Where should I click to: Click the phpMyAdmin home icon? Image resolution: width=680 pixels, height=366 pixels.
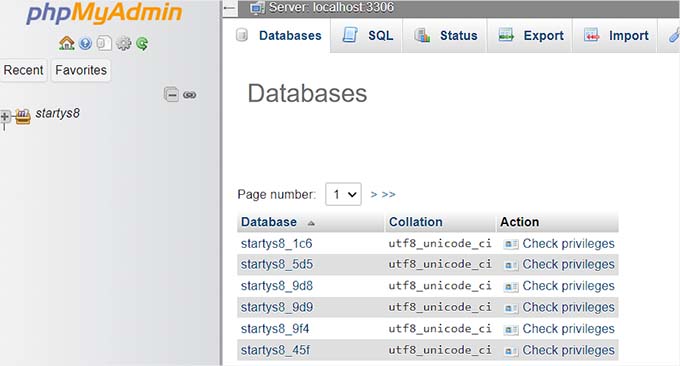click(67, 43)
